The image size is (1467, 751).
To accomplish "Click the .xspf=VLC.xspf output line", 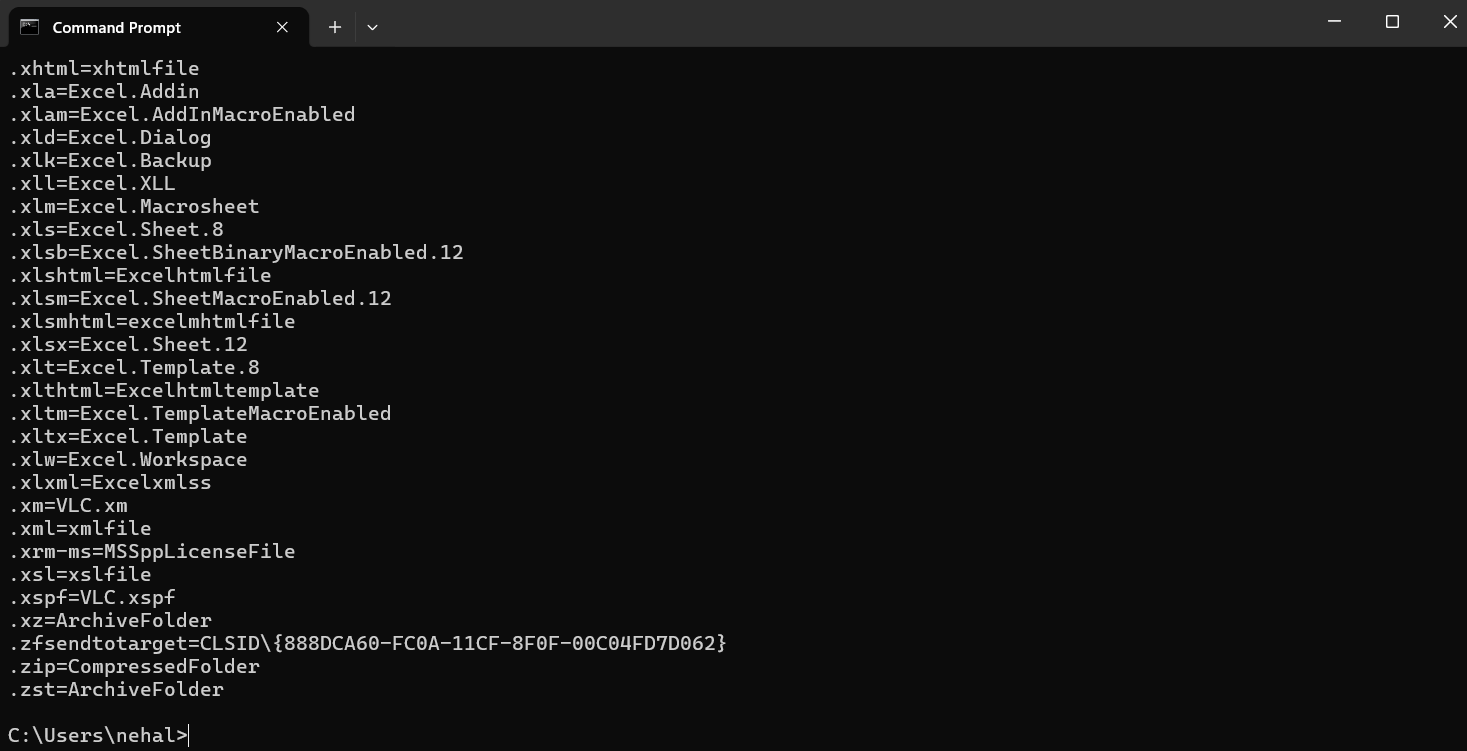I will pos(93,597).
